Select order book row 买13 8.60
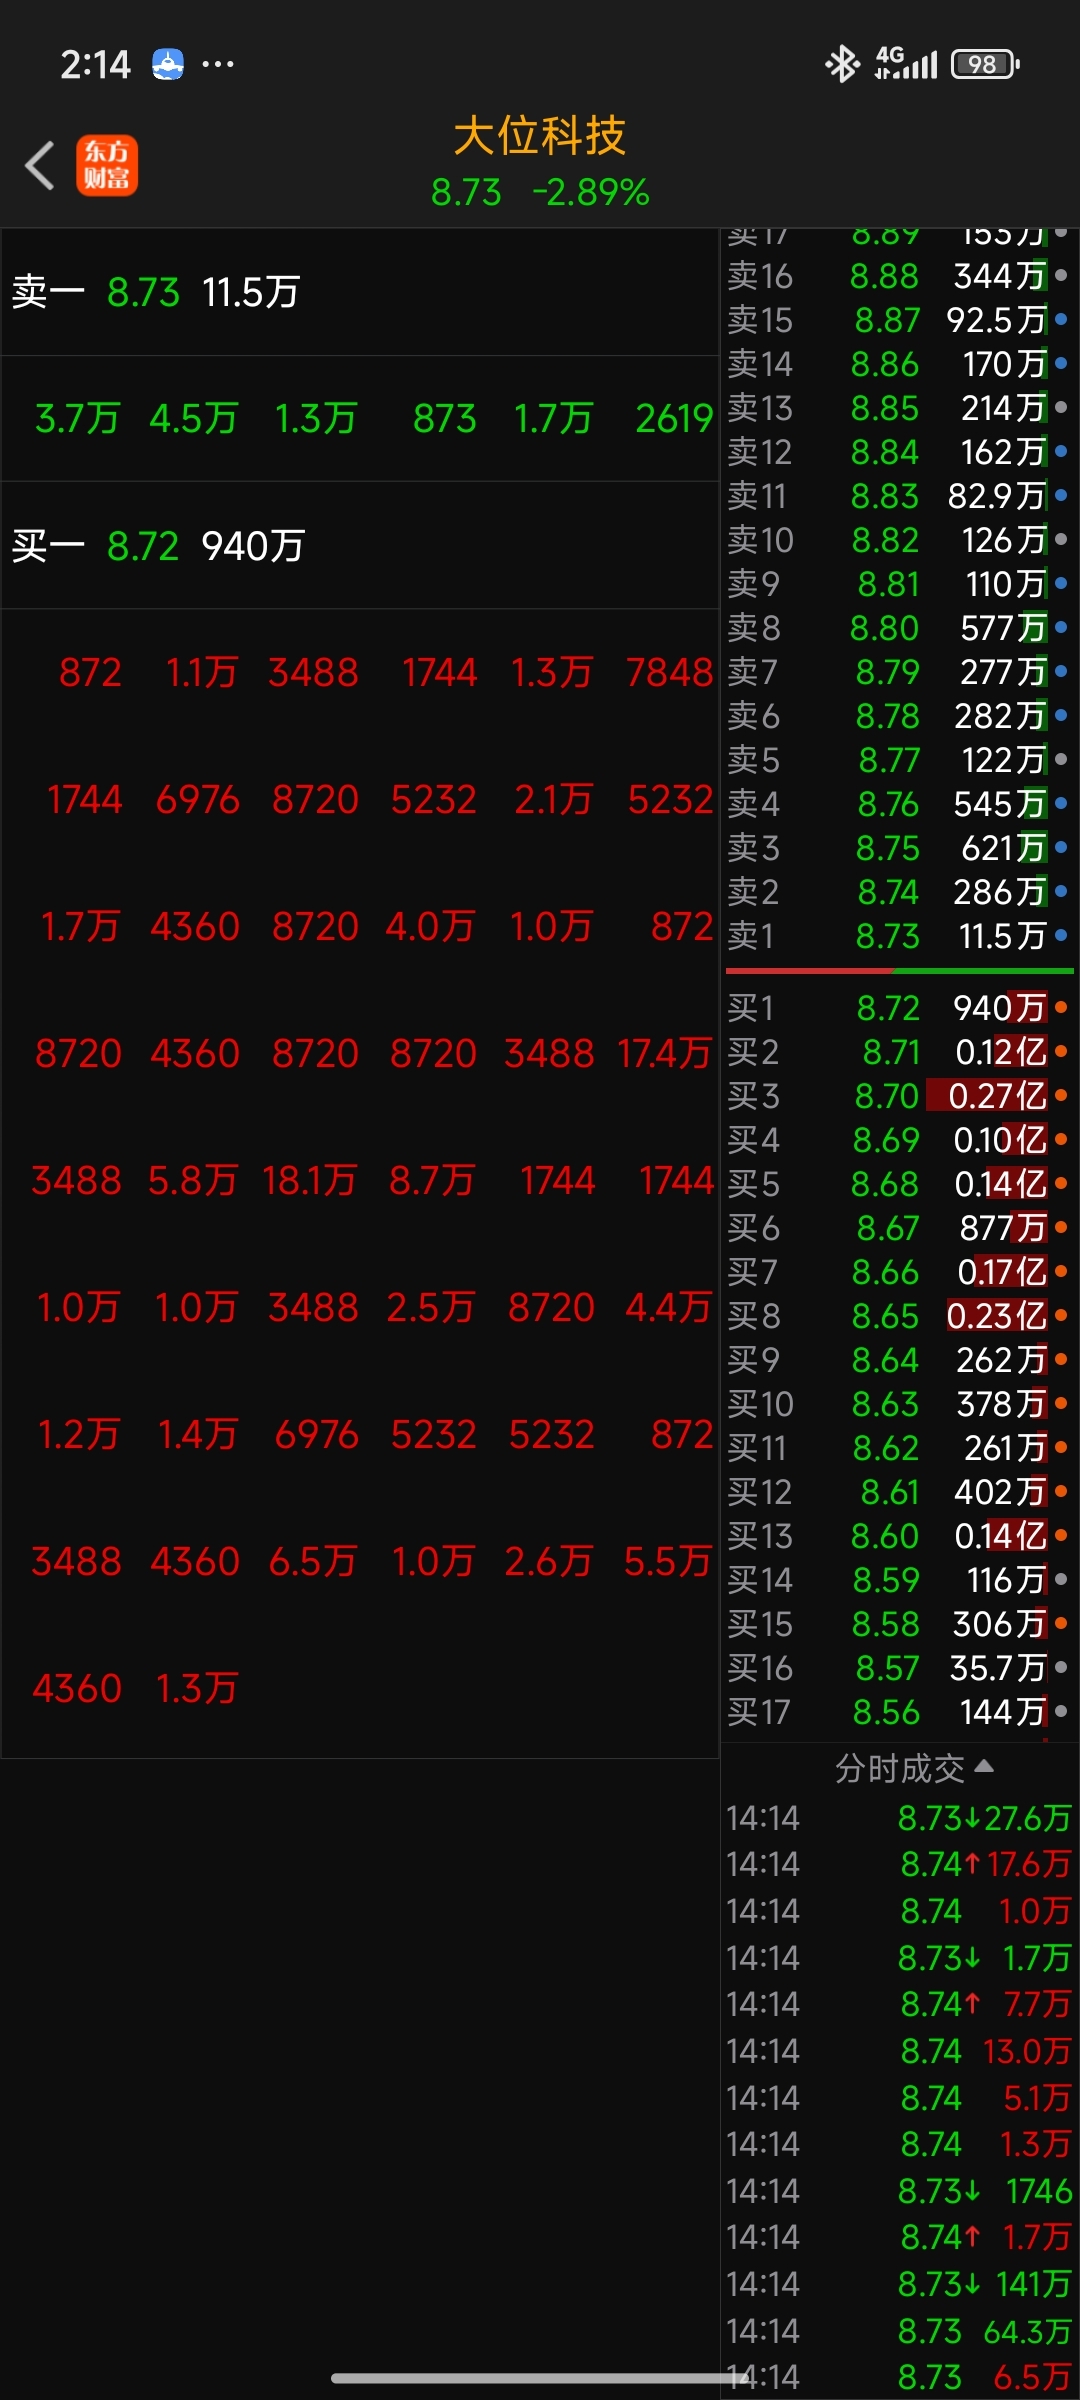Viewport: 1080px width, 2400px height. 898,1535
